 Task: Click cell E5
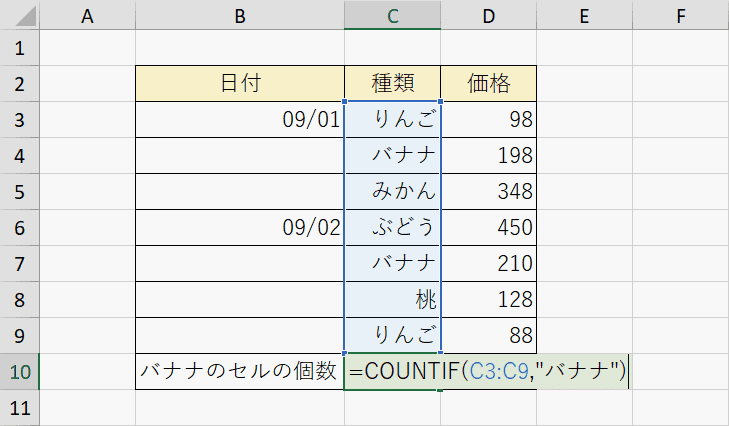(584, 191)
